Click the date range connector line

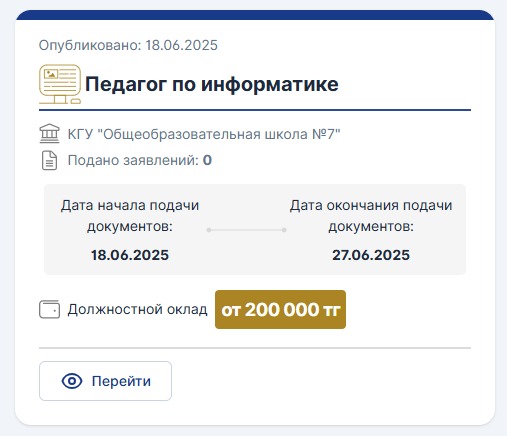246,230
